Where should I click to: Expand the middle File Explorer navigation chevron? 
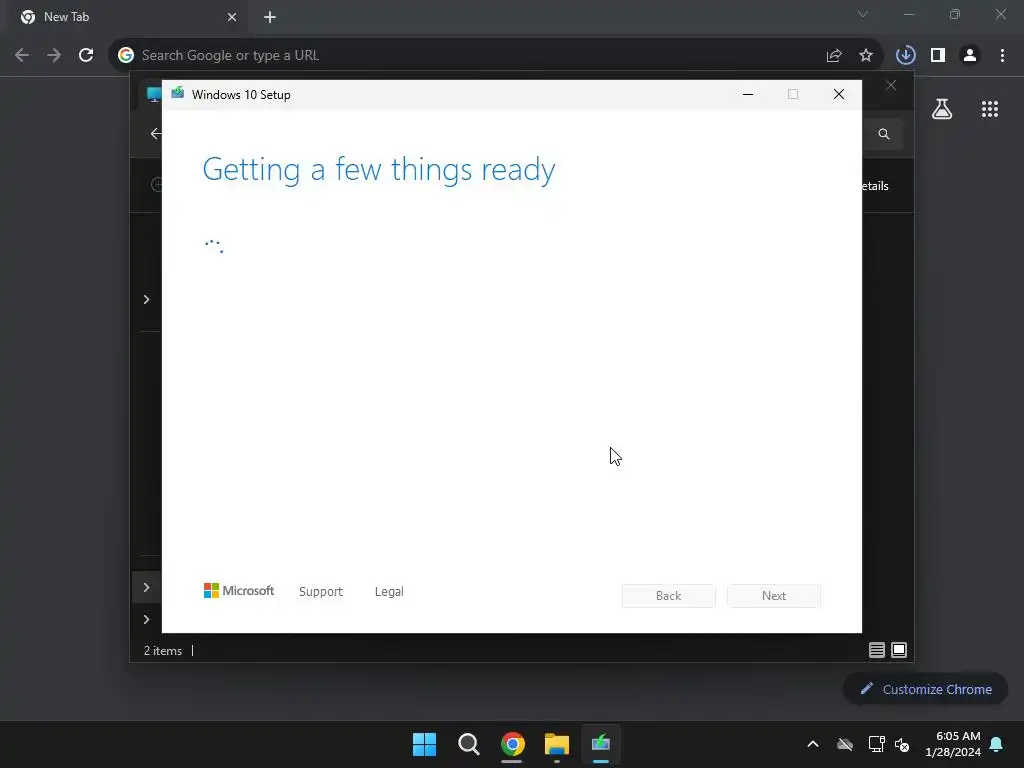point(146,587)
